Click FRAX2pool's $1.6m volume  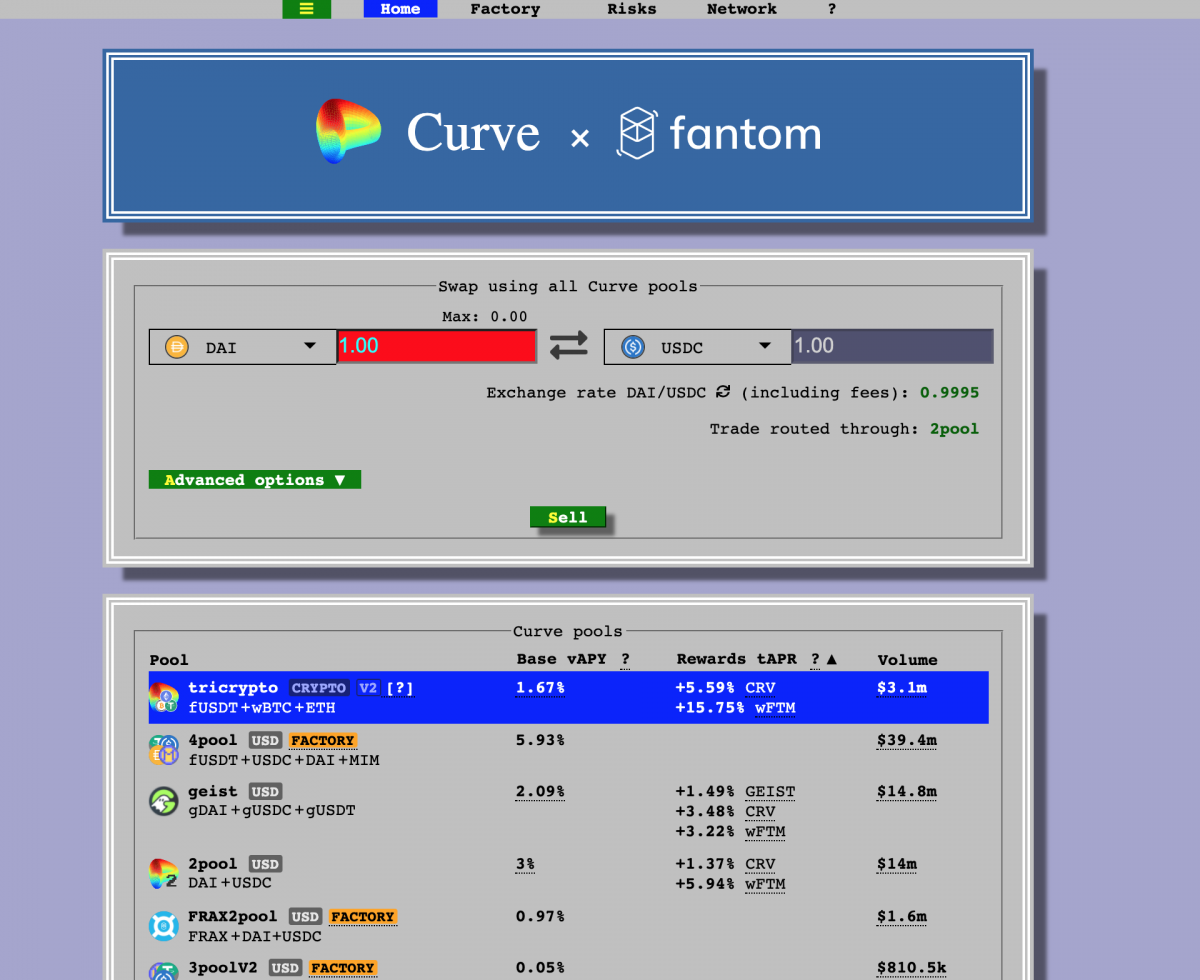[902, 916]
